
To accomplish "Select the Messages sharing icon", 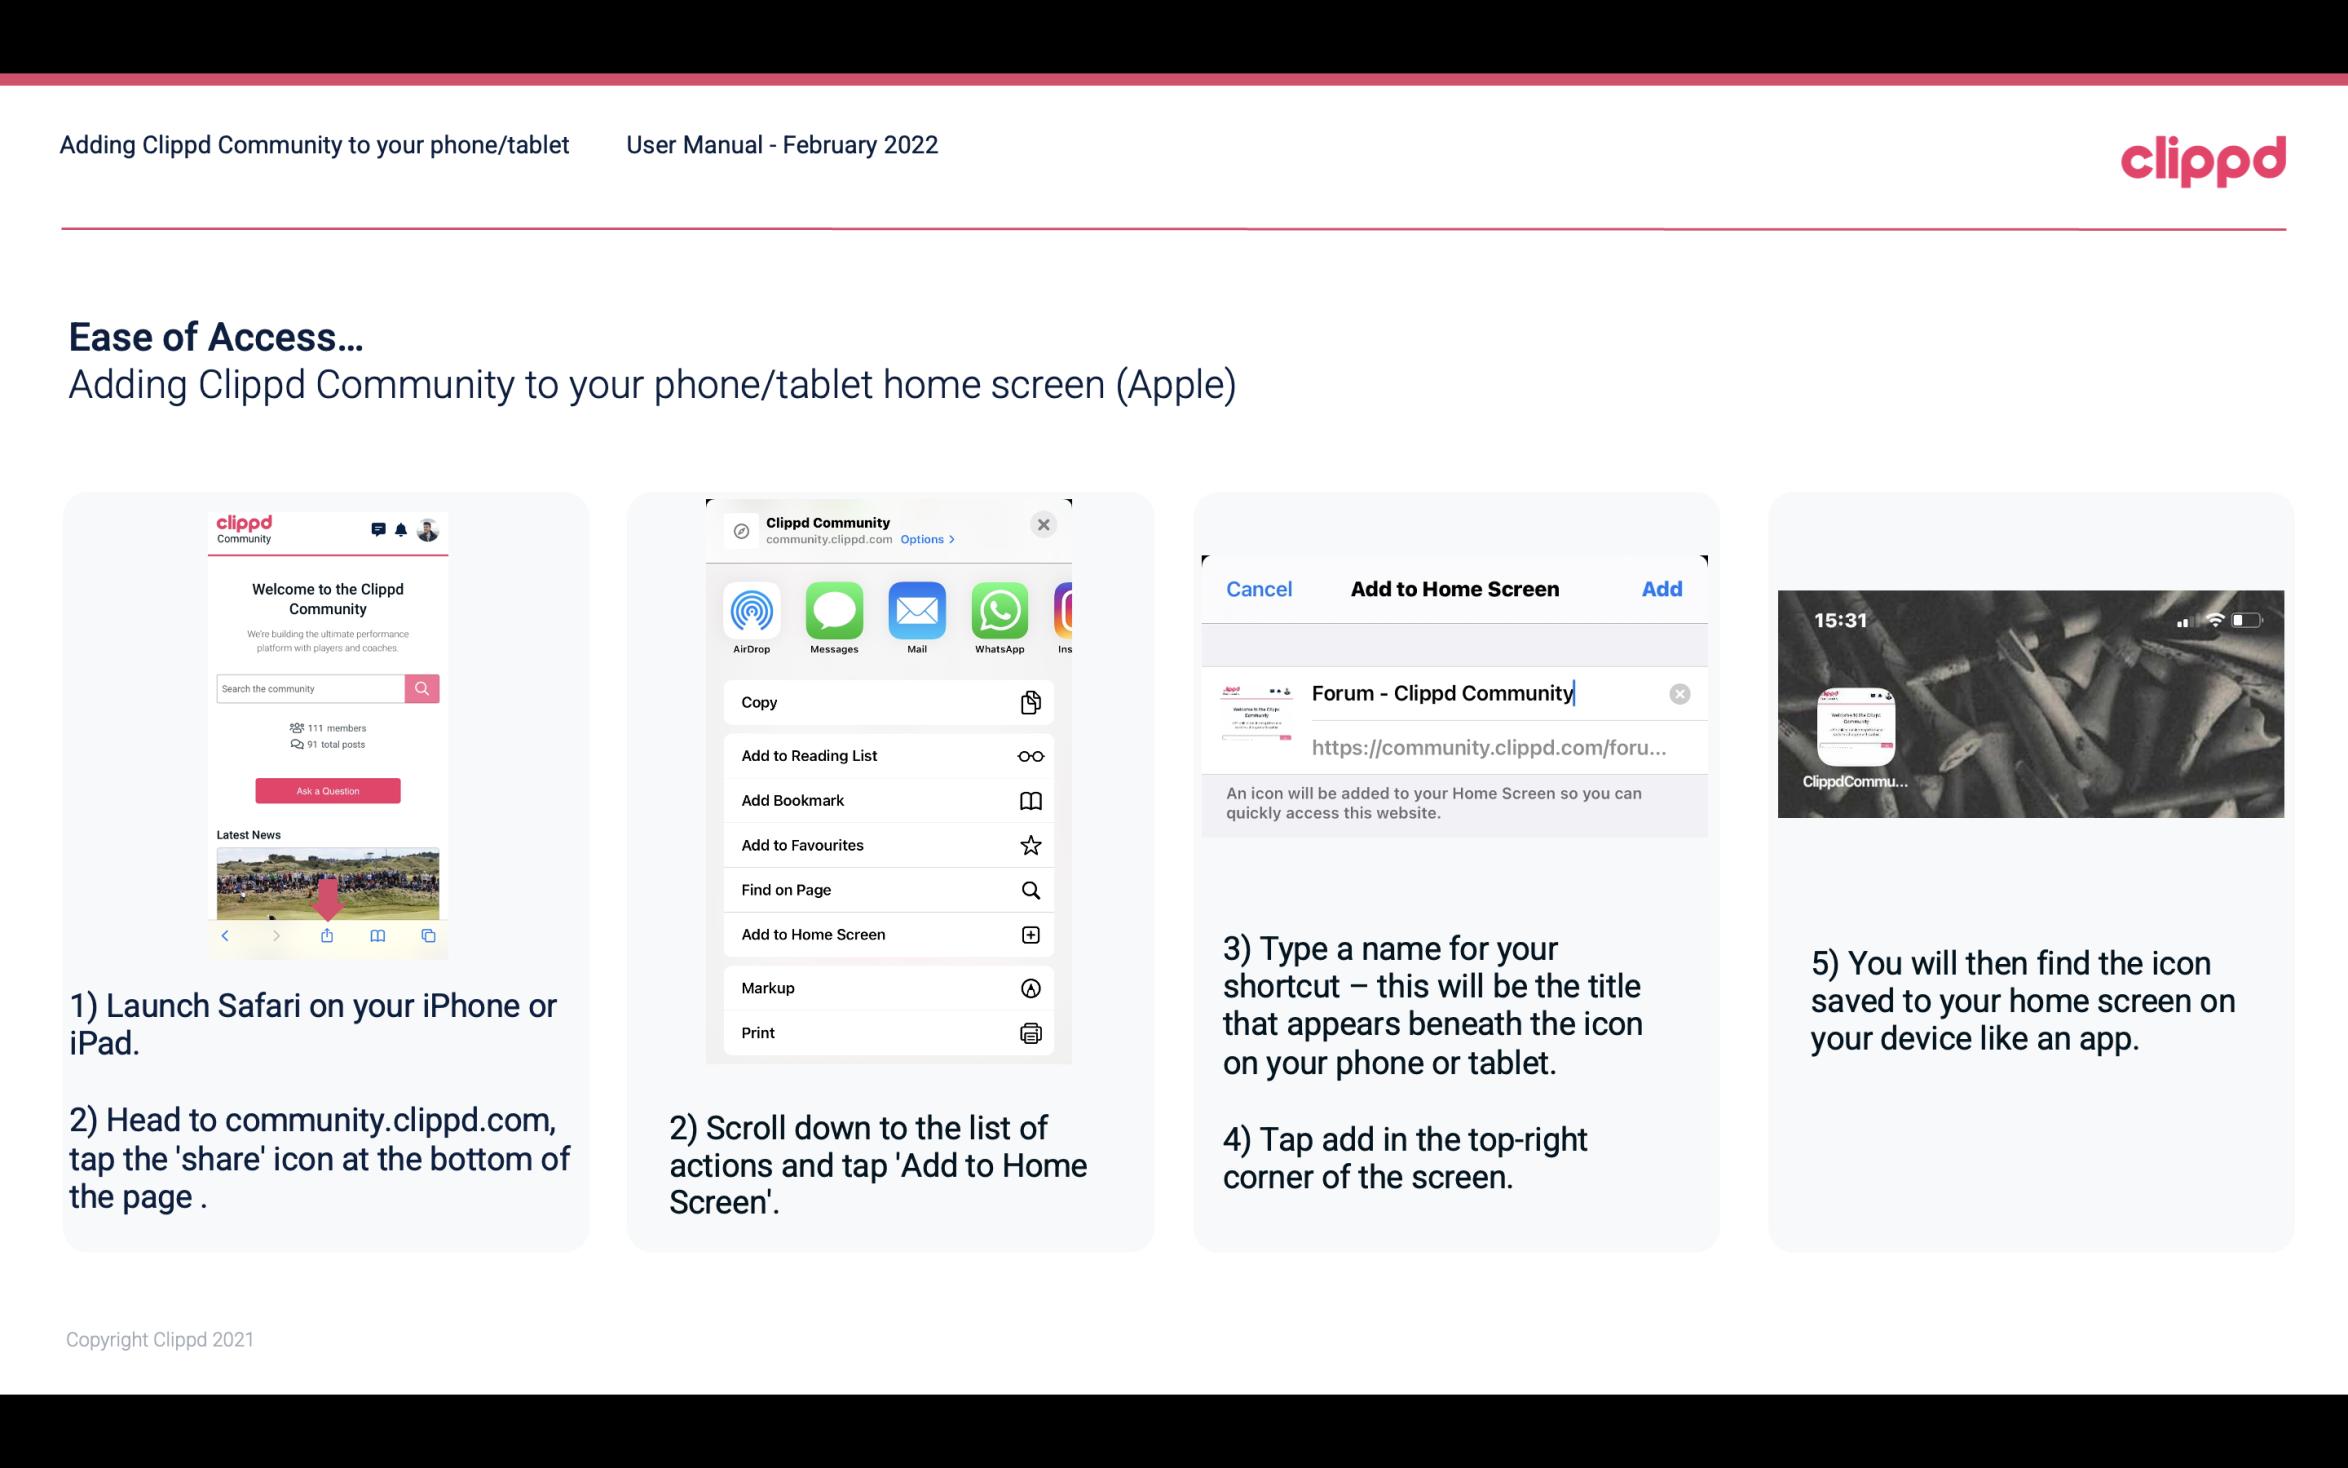I will point(832,611).
